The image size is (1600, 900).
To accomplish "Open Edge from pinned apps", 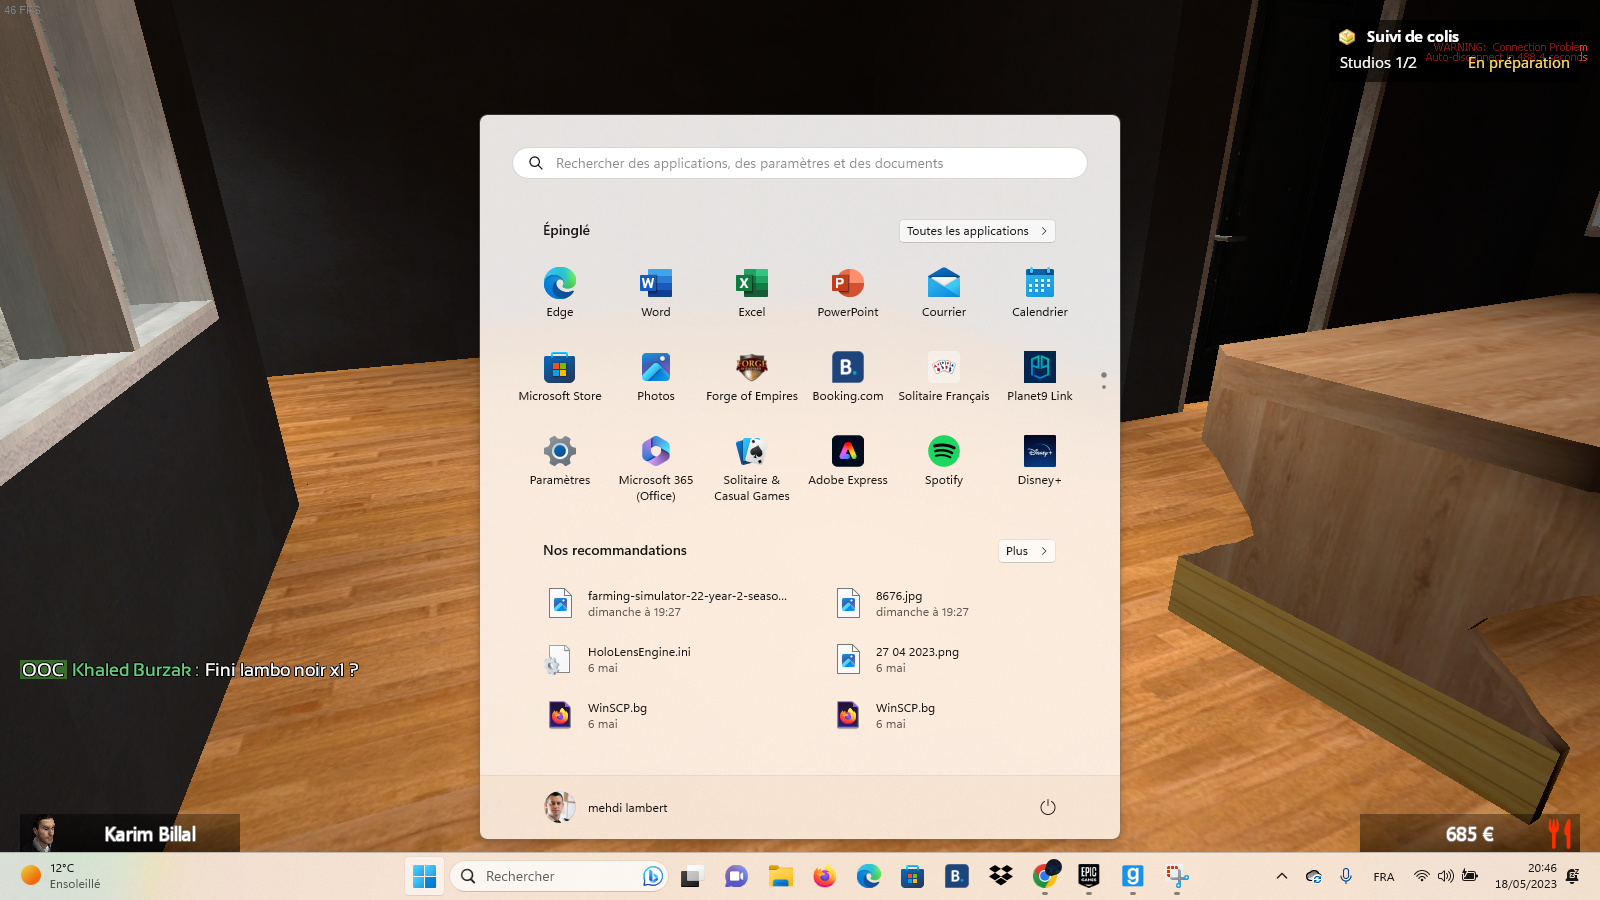I will pos(560,285).
